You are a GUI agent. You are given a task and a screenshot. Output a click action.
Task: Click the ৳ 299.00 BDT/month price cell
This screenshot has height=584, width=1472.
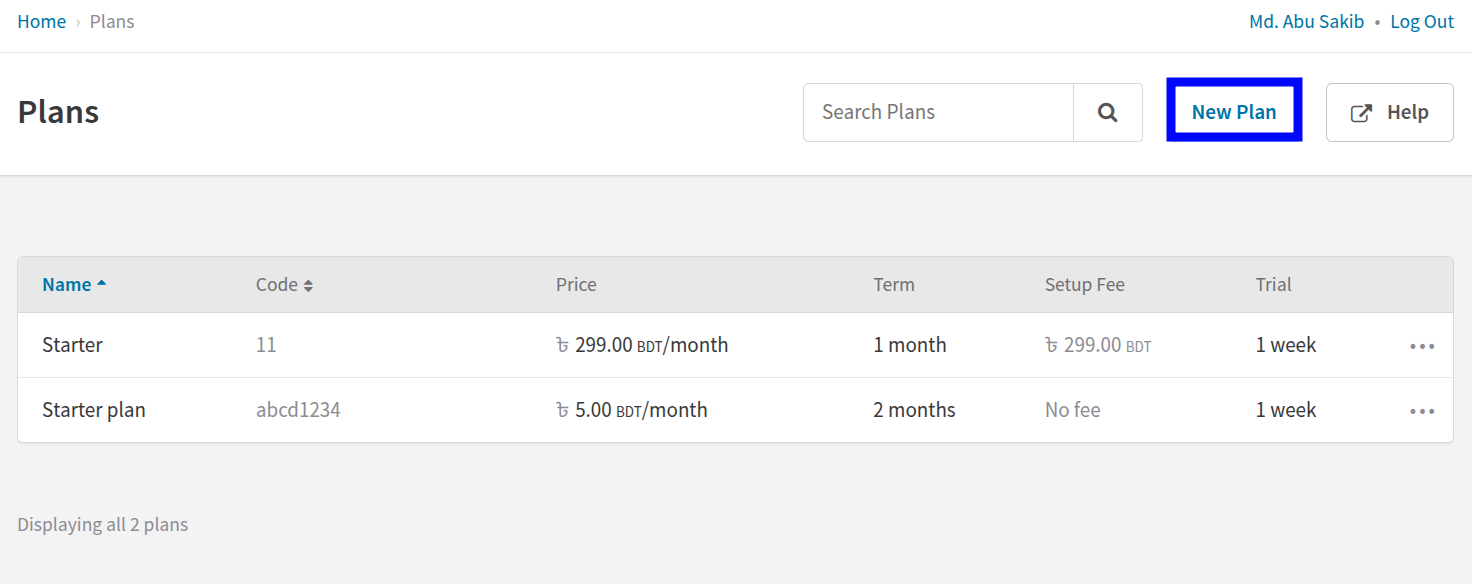(x=642, y=345)
